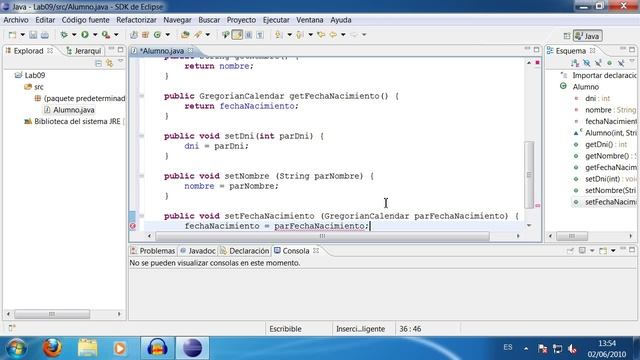Toggle Hide Fields in Esquema
The image size is (640, 360).
pos(587,63)
